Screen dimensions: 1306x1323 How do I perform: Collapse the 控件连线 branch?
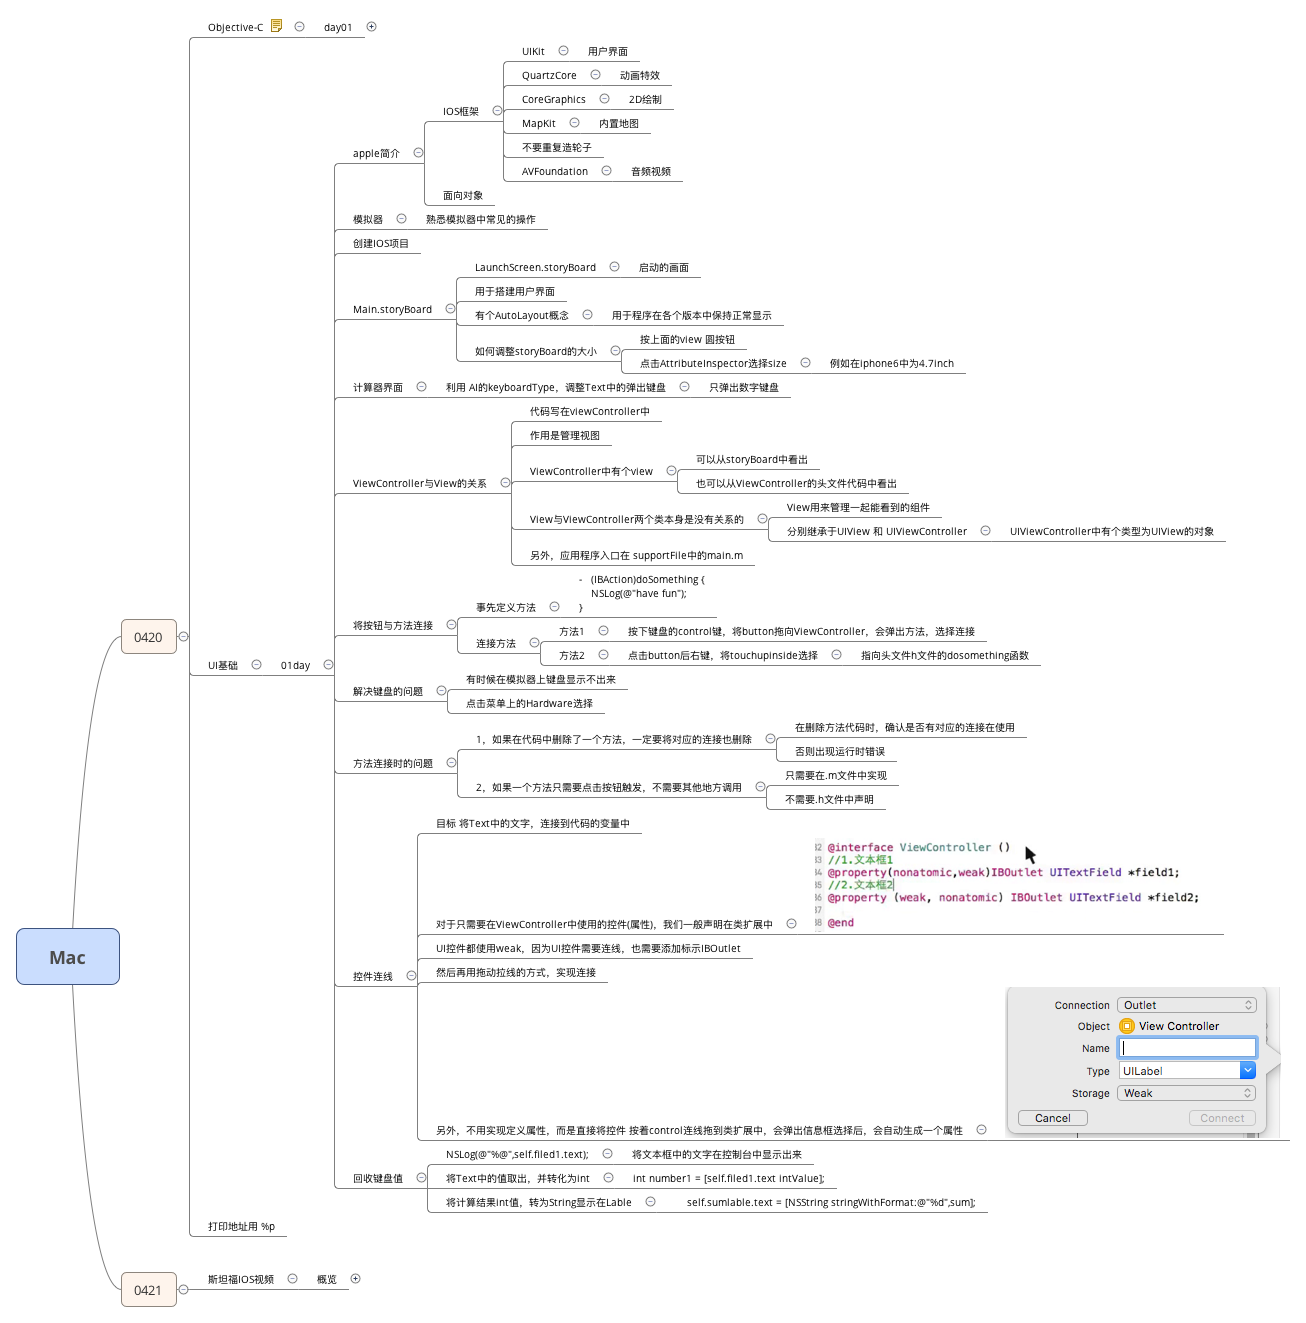point(410,975)
